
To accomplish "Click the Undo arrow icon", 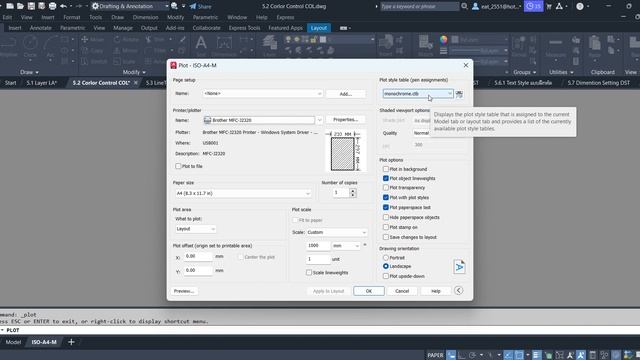I will coord(63,6).
